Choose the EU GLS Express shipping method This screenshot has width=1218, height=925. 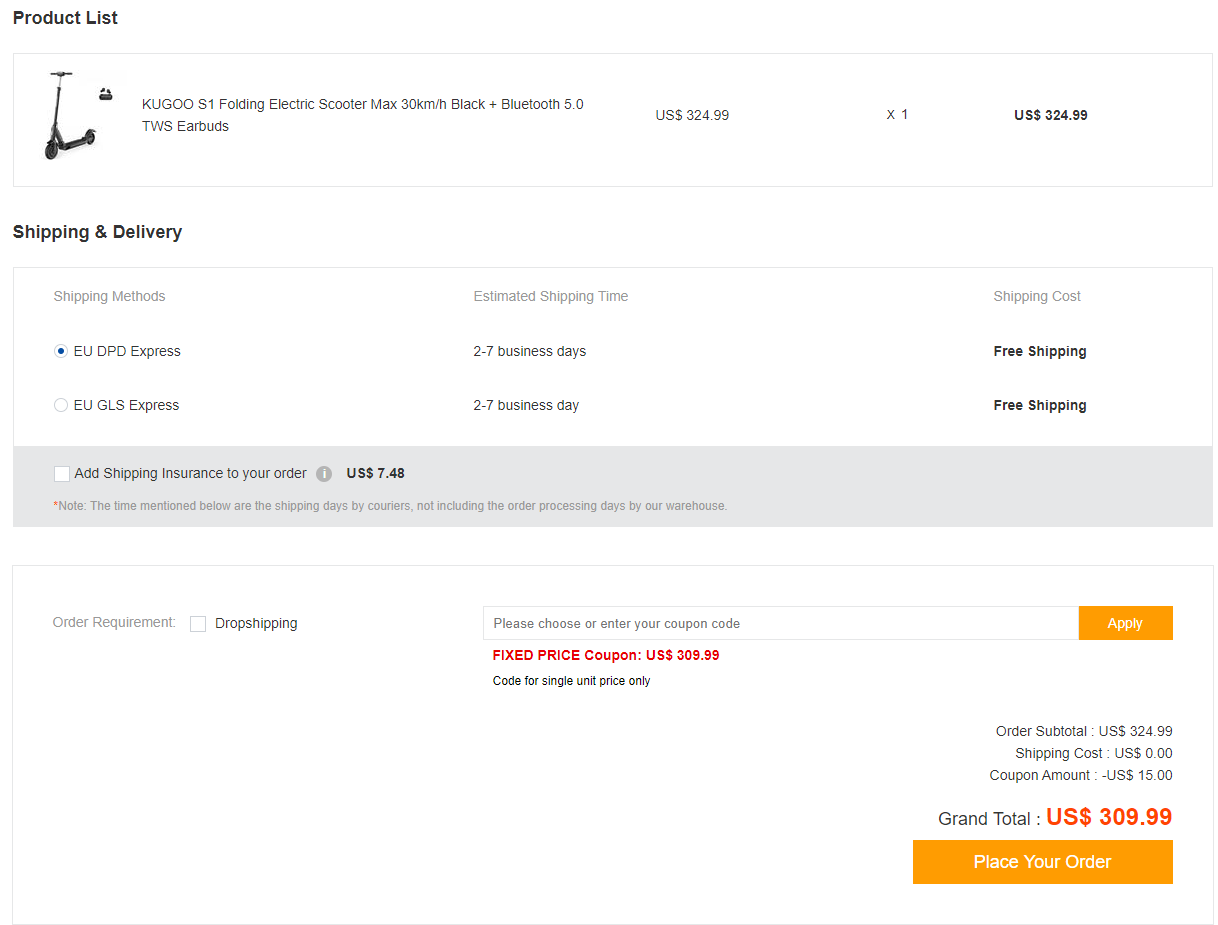tap(61, 406)
